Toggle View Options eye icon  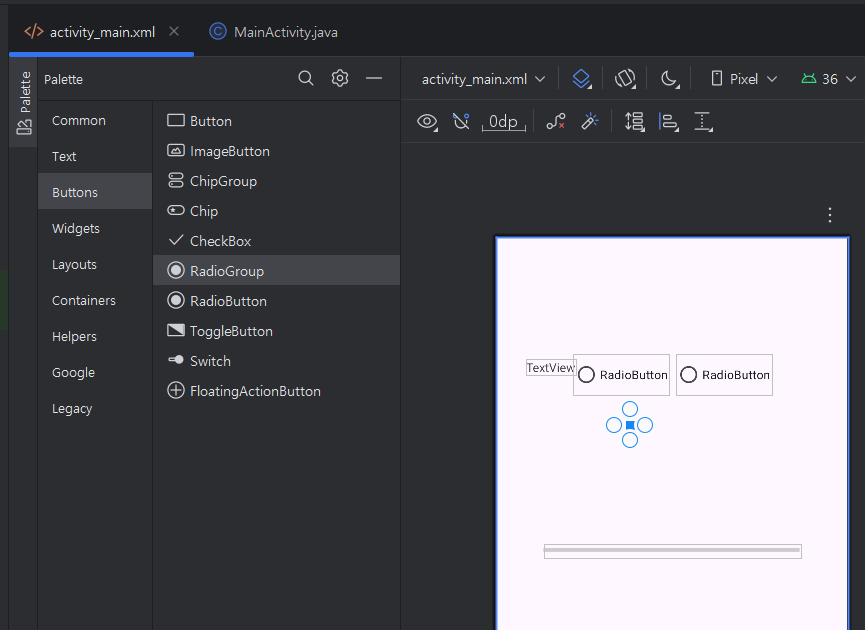(x=427, y=121)
